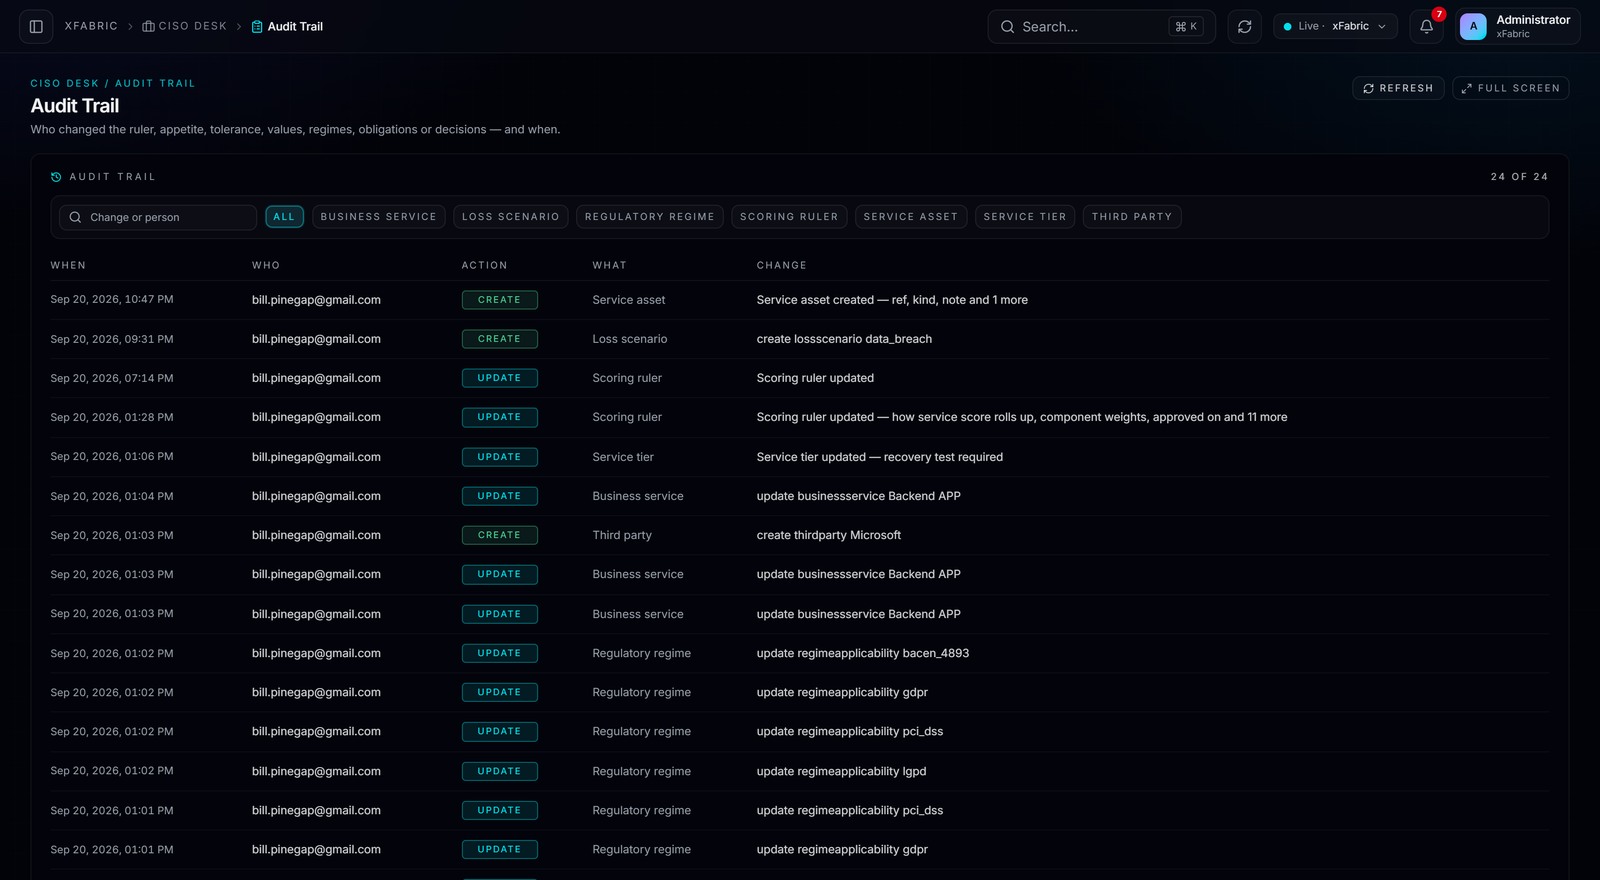Click 'update regimeapplicability bacen_4893' text
The image size is (1600, 880).
click(863, 653)
